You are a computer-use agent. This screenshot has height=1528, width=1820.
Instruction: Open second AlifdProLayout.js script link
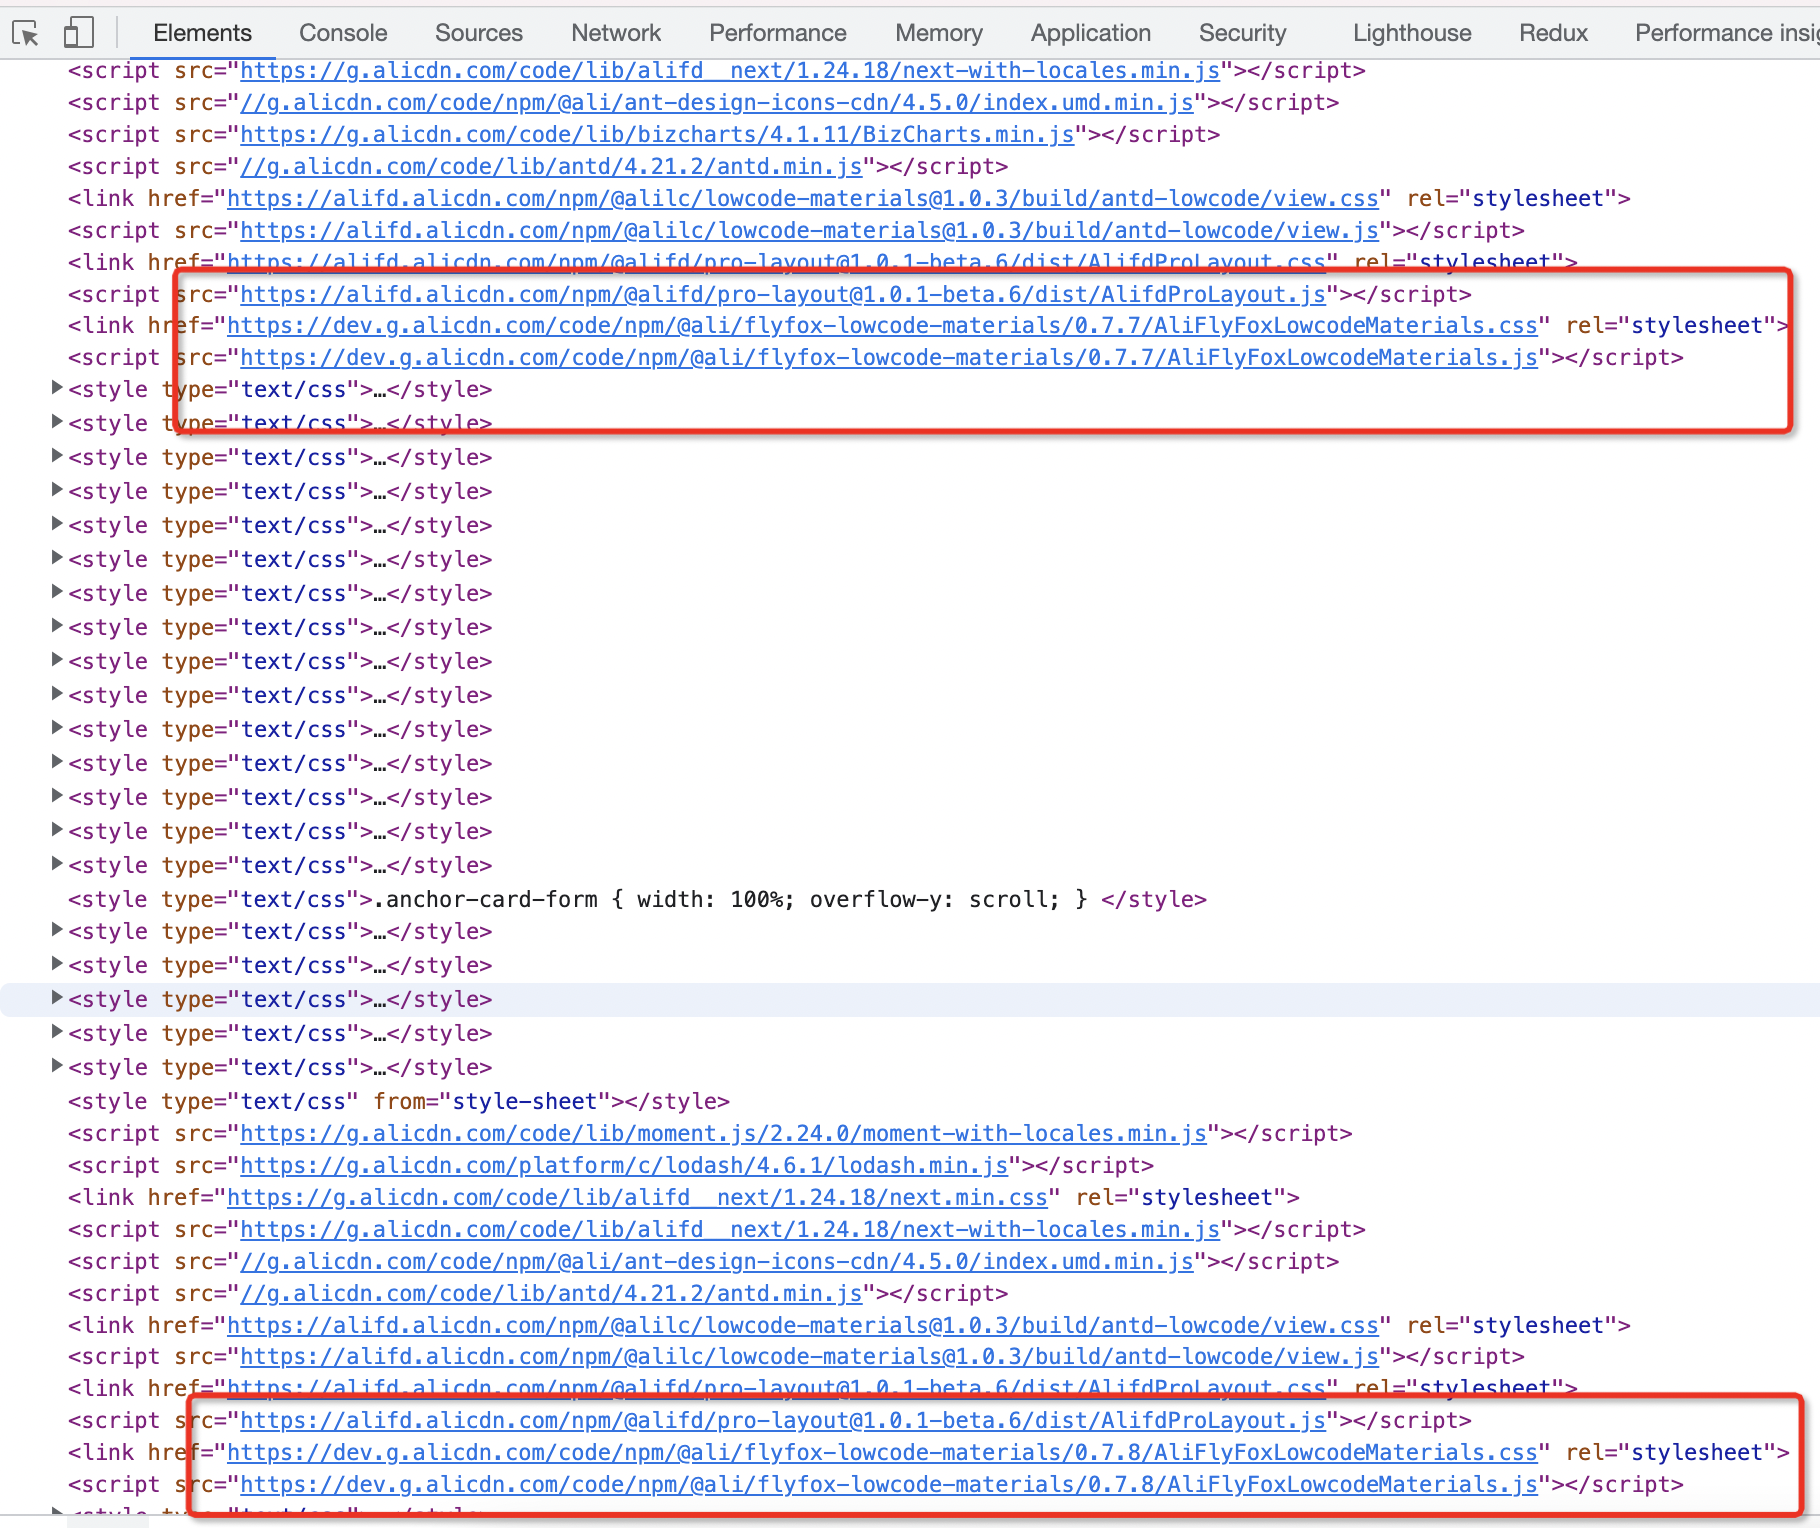[x=783, y=1421]
